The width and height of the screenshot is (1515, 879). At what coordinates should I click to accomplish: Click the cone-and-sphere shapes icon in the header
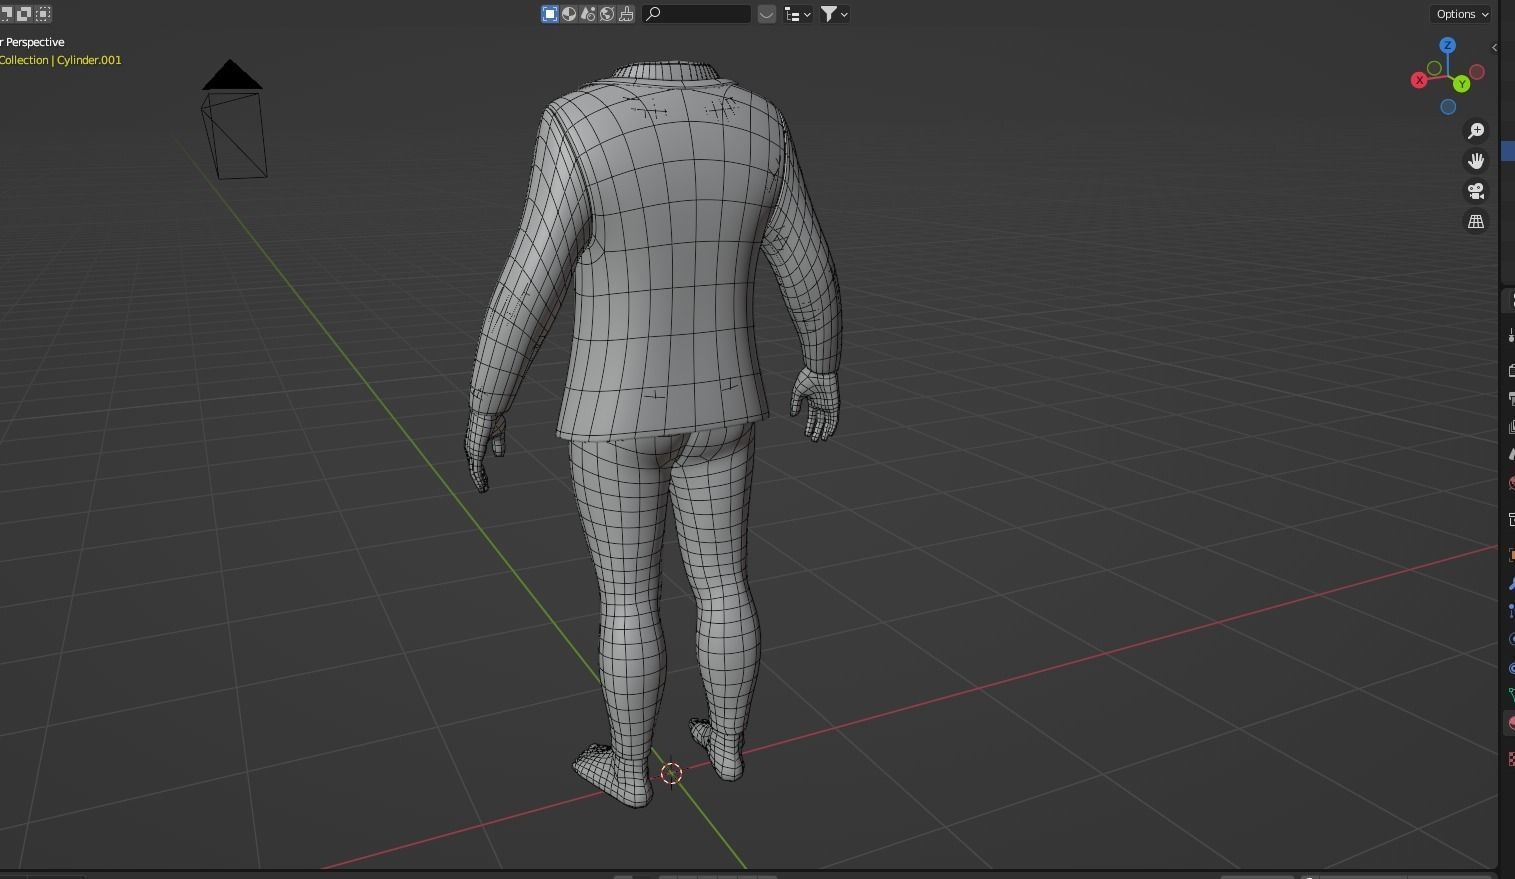coord(588,14)
